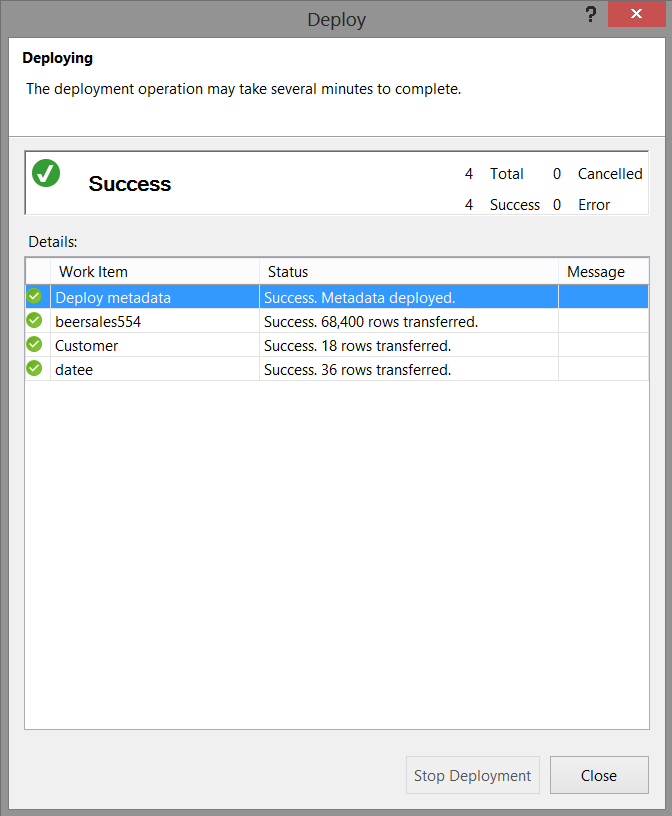Select the Customer work item
The height and width of the screenshot is (816, 672).
point(86,346)
